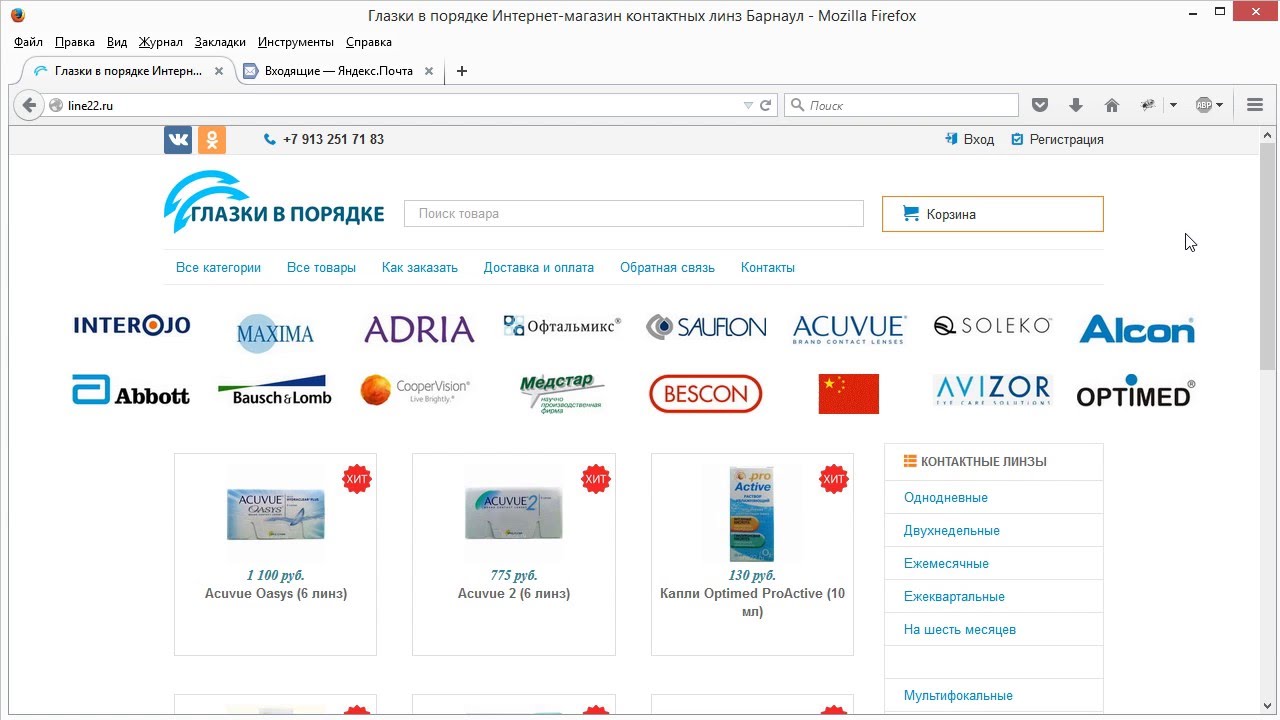This screenshot has height=720, width=1280.
Task: Click the Поиск товара search field
Action: tap(634, 213)
